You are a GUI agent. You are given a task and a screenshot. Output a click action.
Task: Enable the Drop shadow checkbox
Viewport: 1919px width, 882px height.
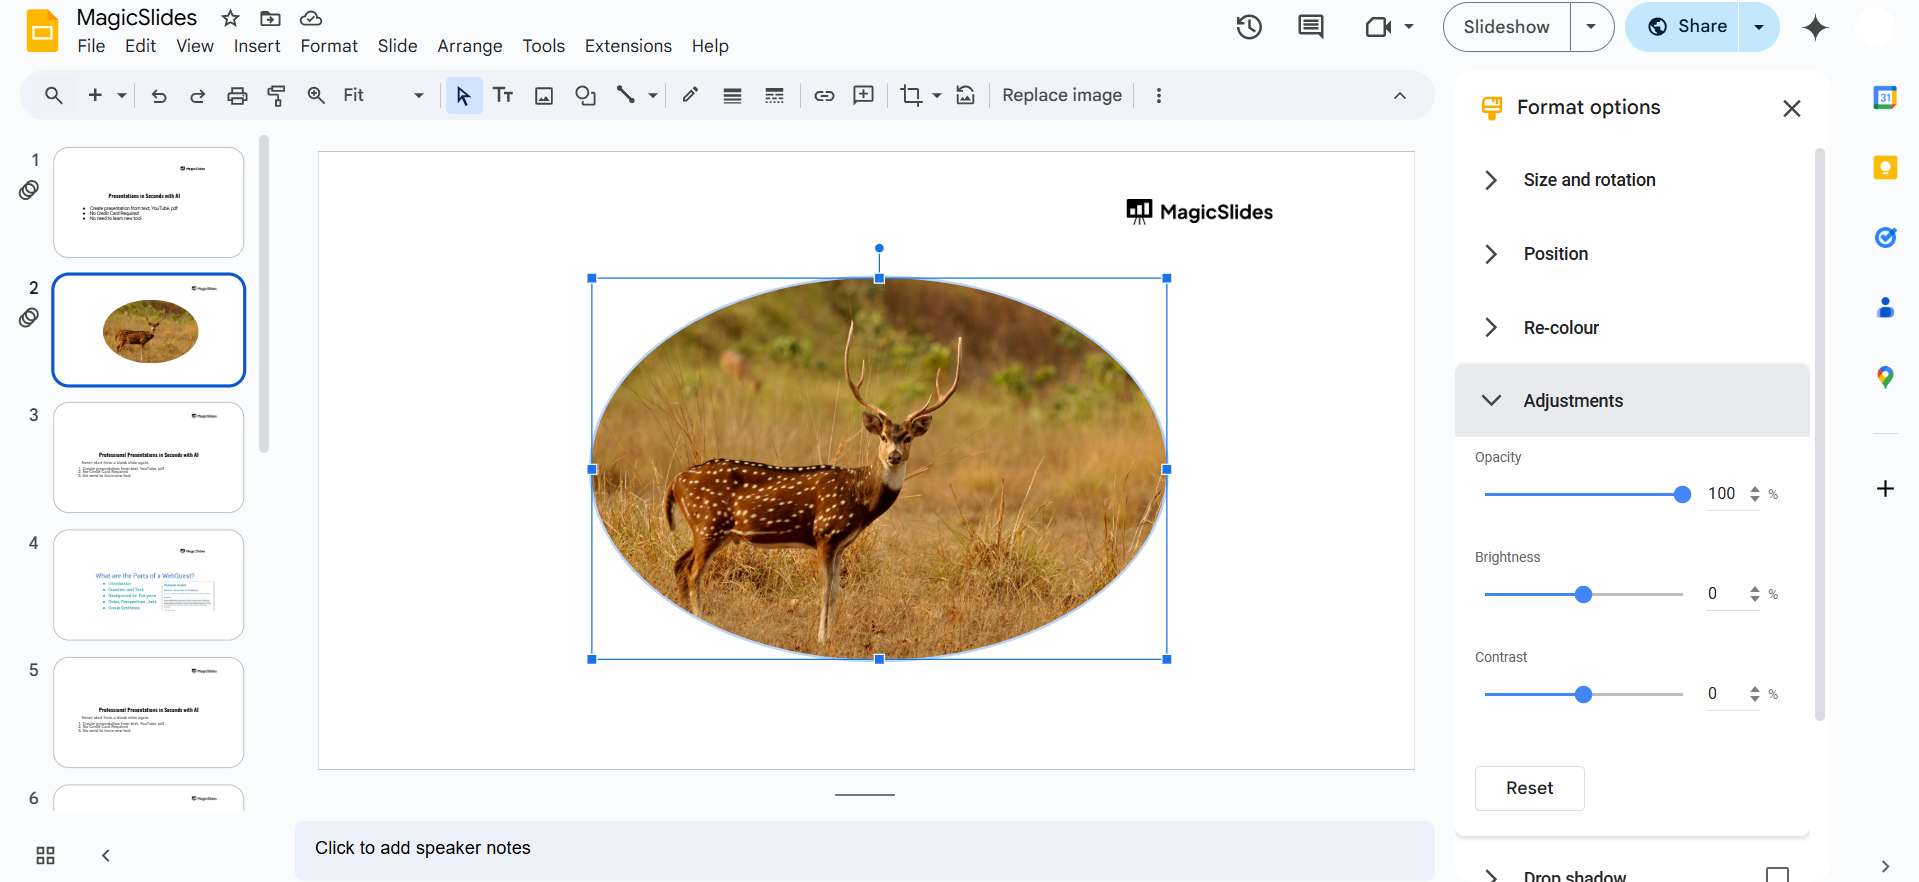pos(1777,875)
